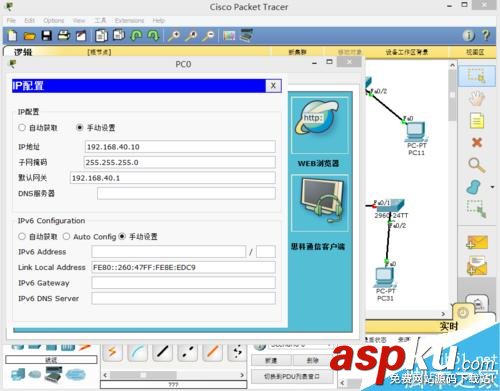Viewport: 500px width, 391px height.
Task: Open the Cisco IP Communicator app icon
Action: [x=319, y=203]
